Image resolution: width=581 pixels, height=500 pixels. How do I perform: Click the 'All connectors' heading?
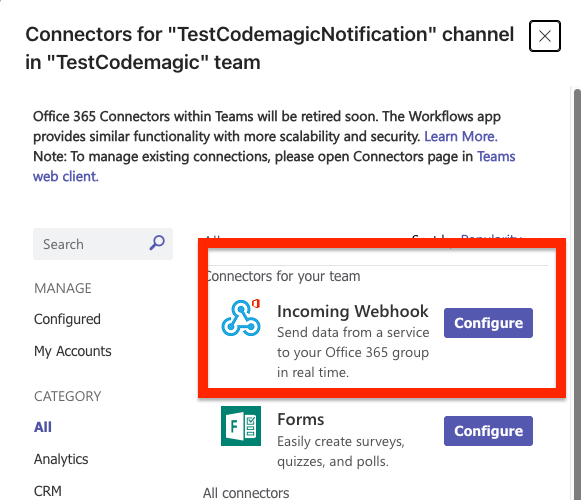[246, 493]
